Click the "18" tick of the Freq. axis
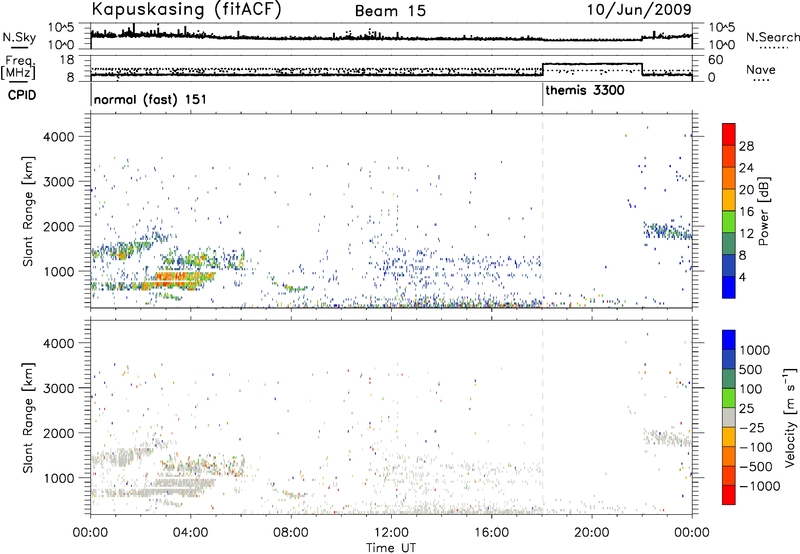Screen dimensions: 800x554 [67, 60]
